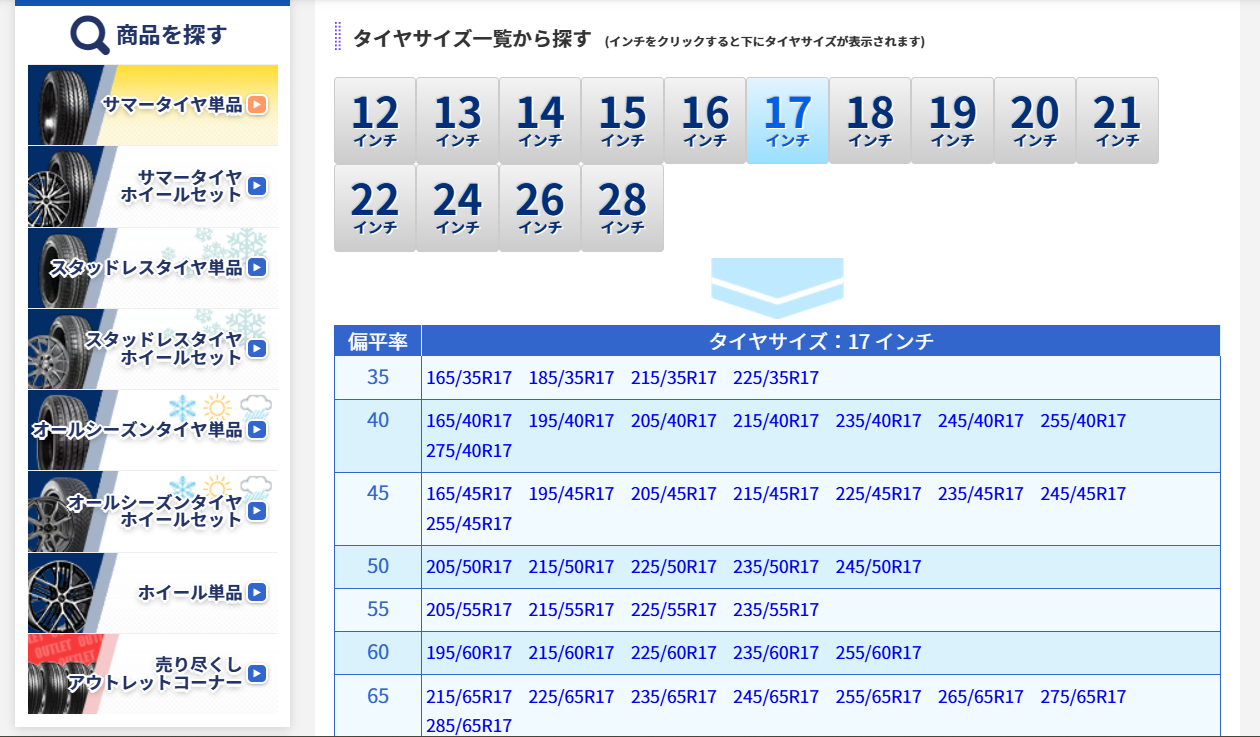Open スタッドレスタイヤ単品 category banner

(x=153, y=267)
